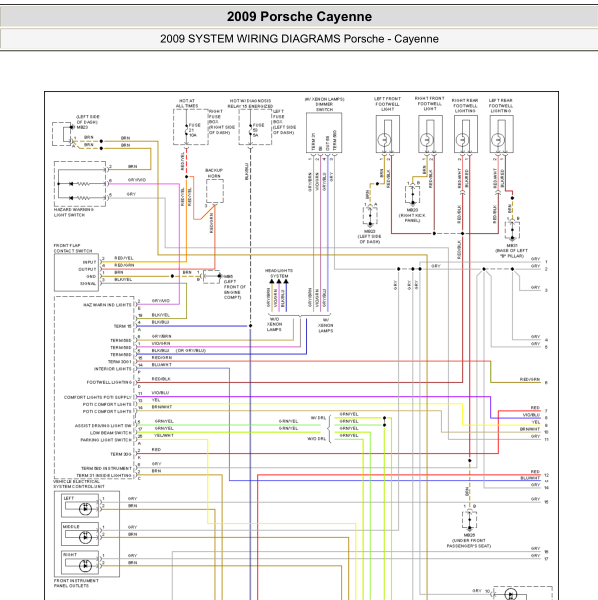This screenshot has width=598, height=600.
Task: Click the "HEADLIGHTS SYSTEM" label
Action: [x=279, y=273]
